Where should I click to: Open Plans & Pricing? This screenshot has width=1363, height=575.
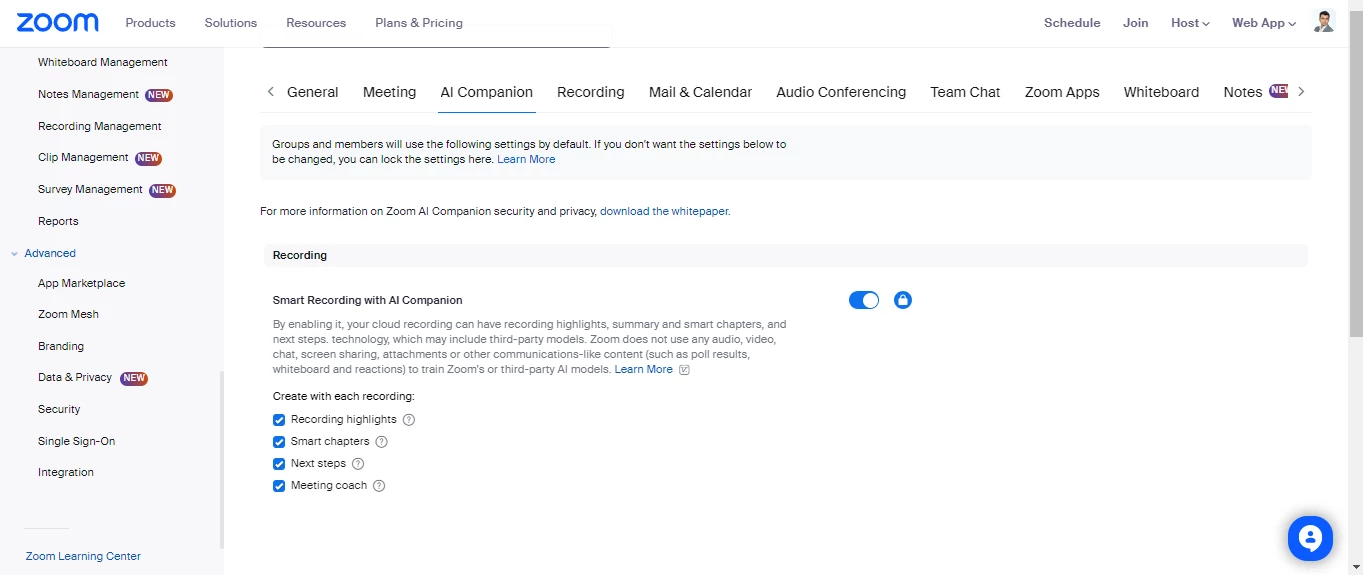click(x=419, y=22)
